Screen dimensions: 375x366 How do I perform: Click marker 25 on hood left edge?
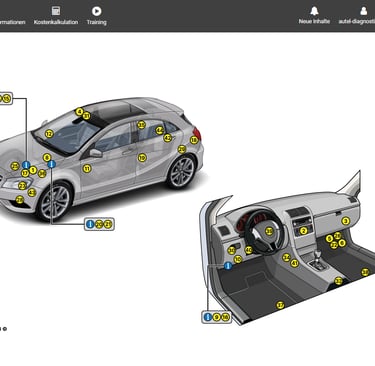click(x=15, y=166)
